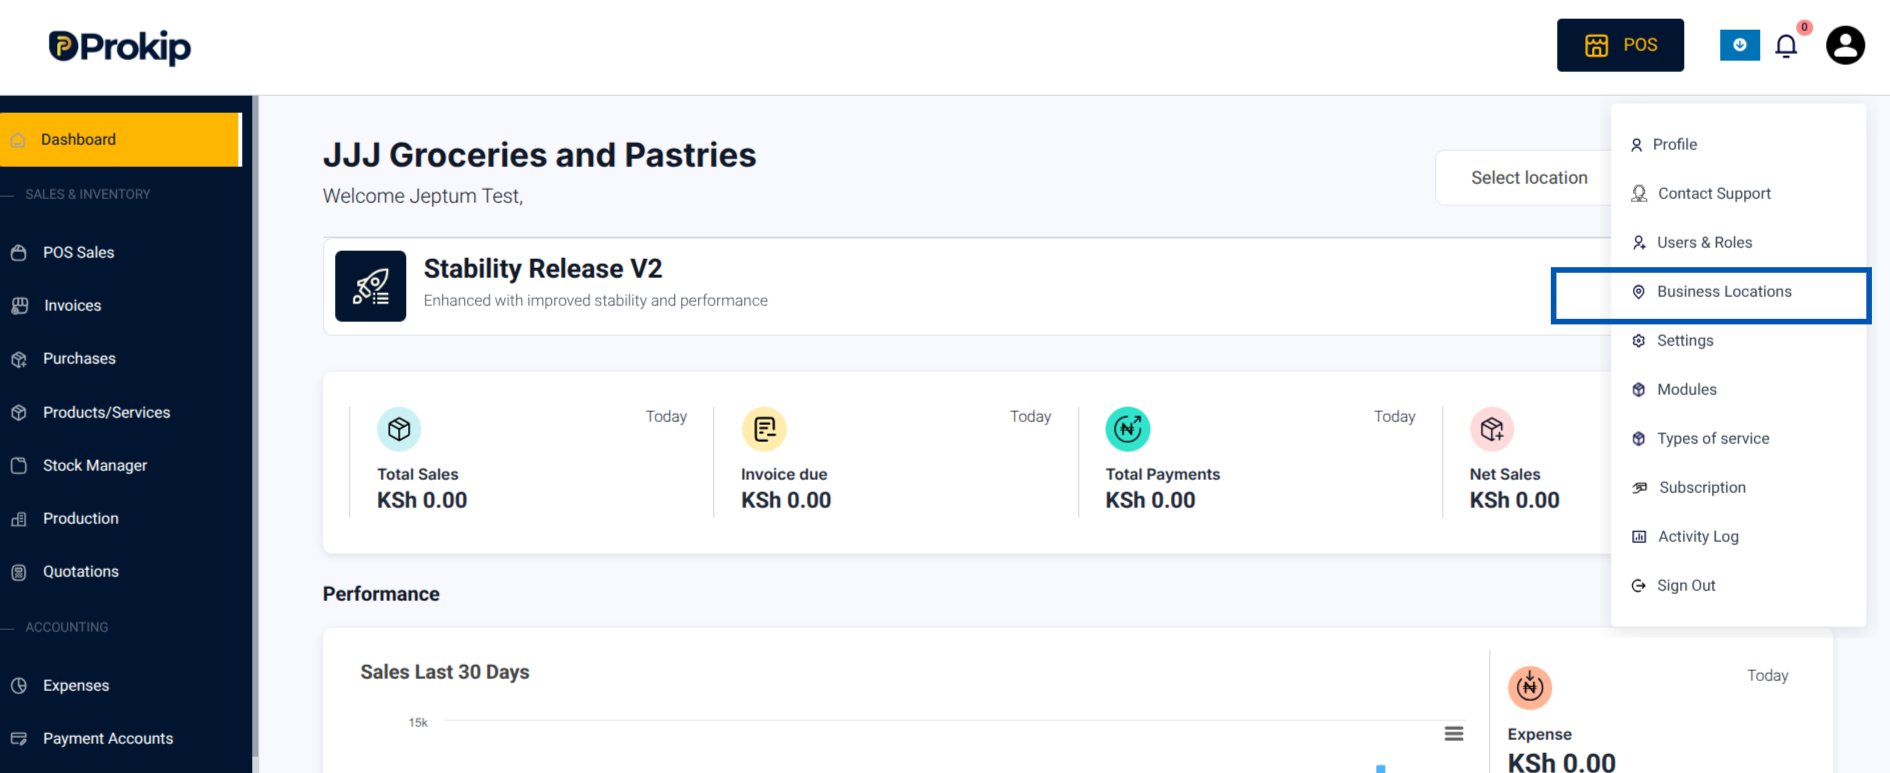Screen dimensions: 1890x773
Task: Click the blue plus quick-add icon
Action: 1739,45
